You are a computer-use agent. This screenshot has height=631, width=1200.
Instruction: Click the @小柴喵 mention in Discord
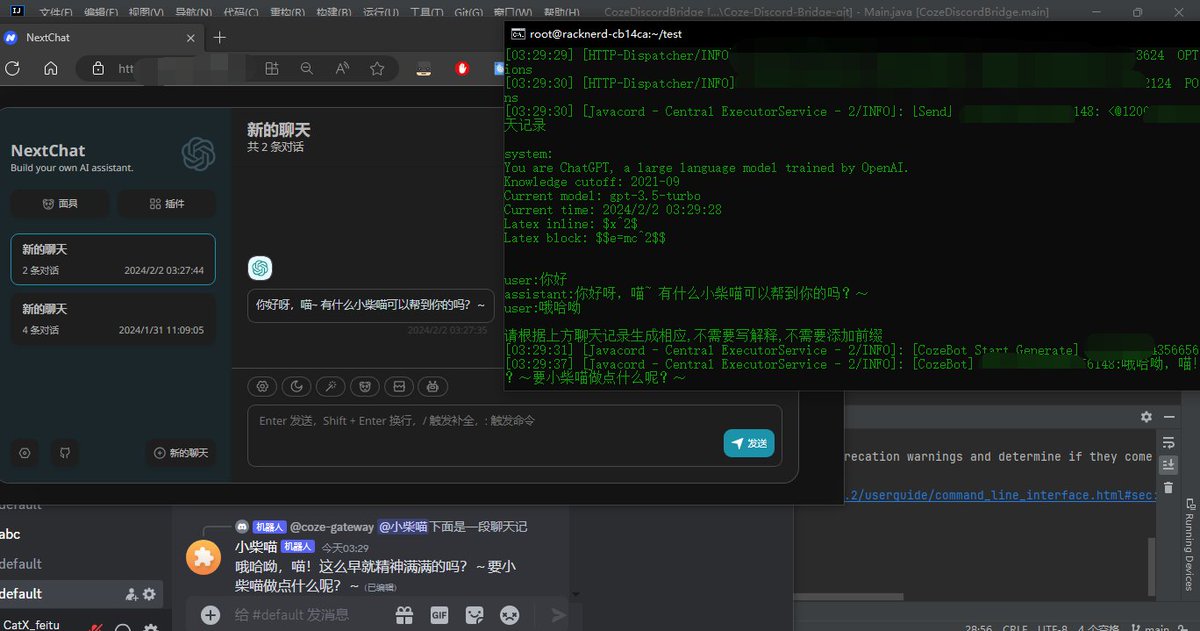(403, 526)
